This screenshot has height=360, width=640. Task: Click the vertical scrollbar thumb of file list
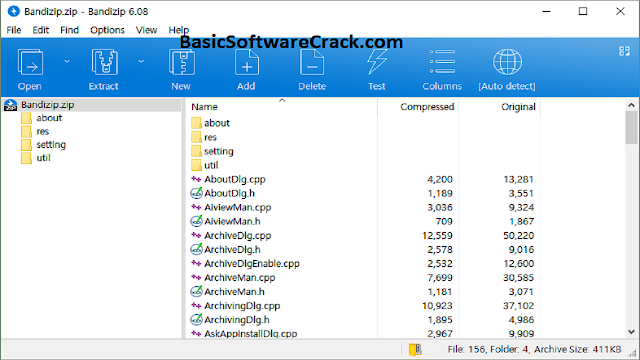[x=631, y=128]
